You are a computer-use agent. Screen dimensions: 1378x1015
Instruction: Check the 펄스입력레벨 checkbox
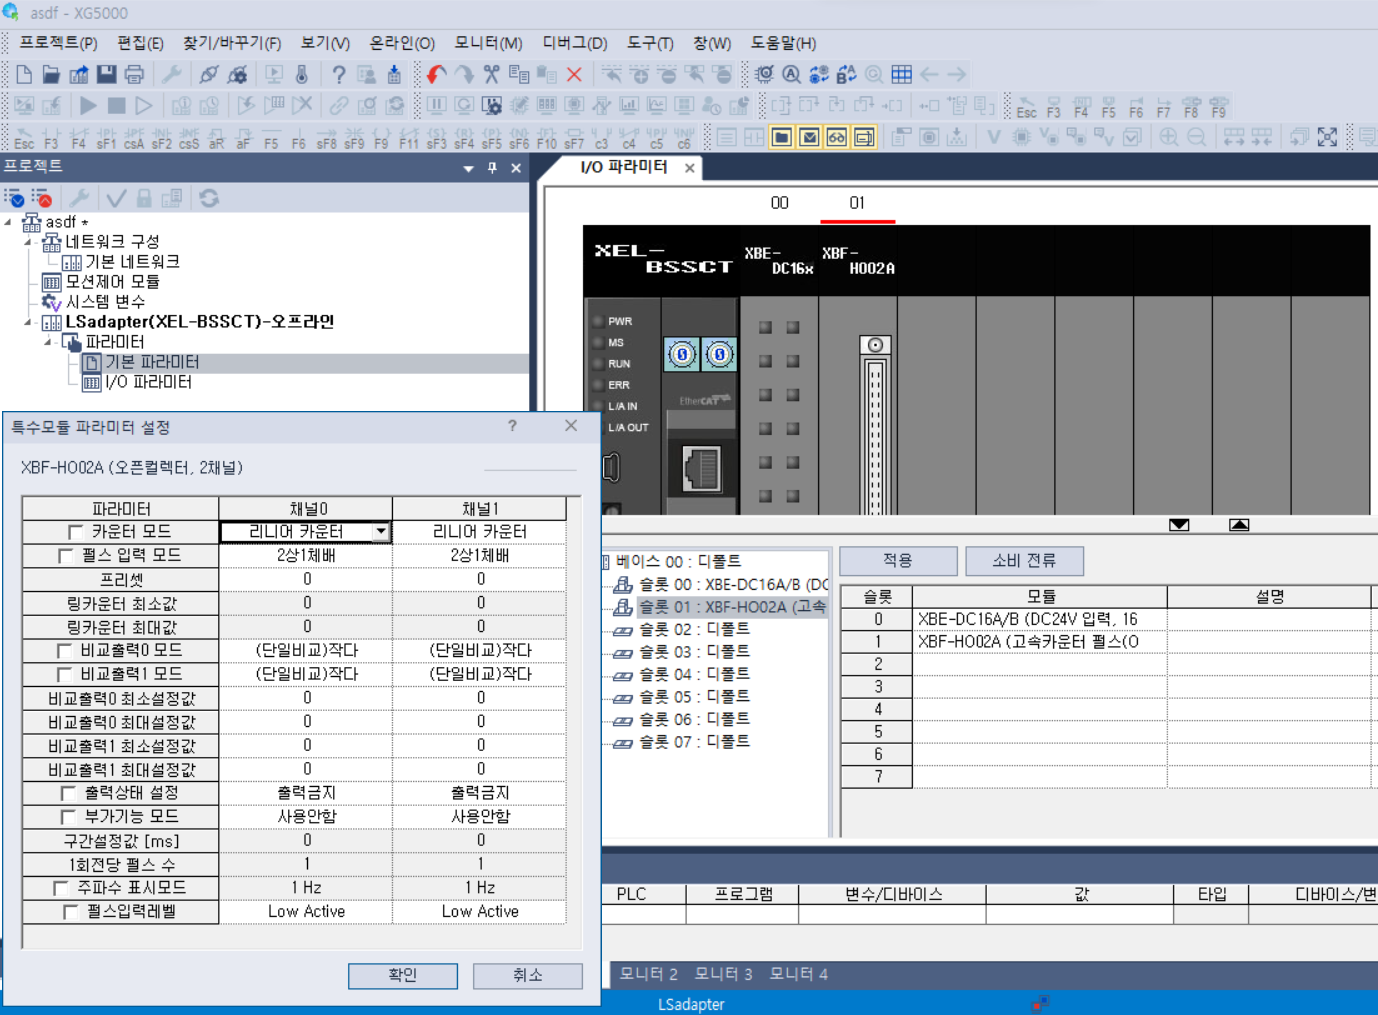click(x=70, y=911)
